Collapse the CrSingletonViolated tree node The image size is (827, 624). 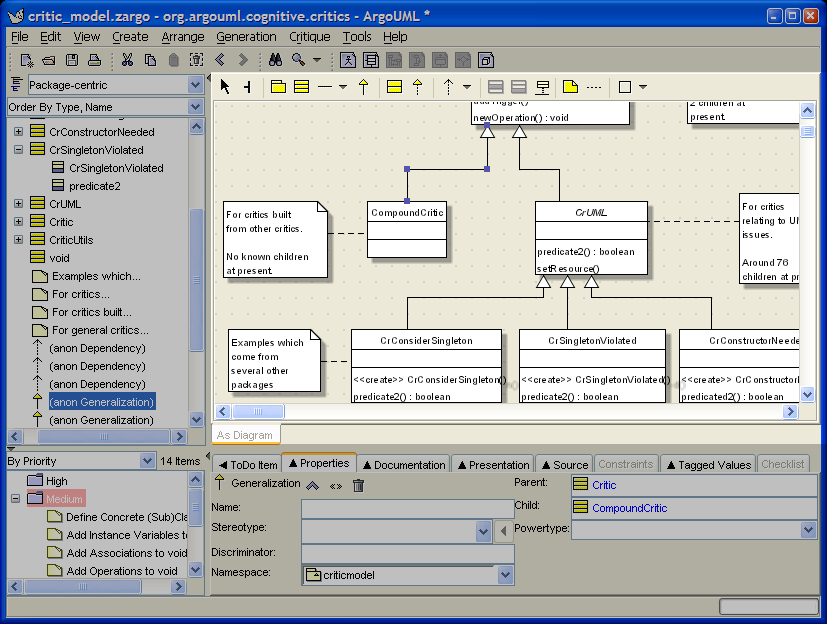tap(18, 150)
